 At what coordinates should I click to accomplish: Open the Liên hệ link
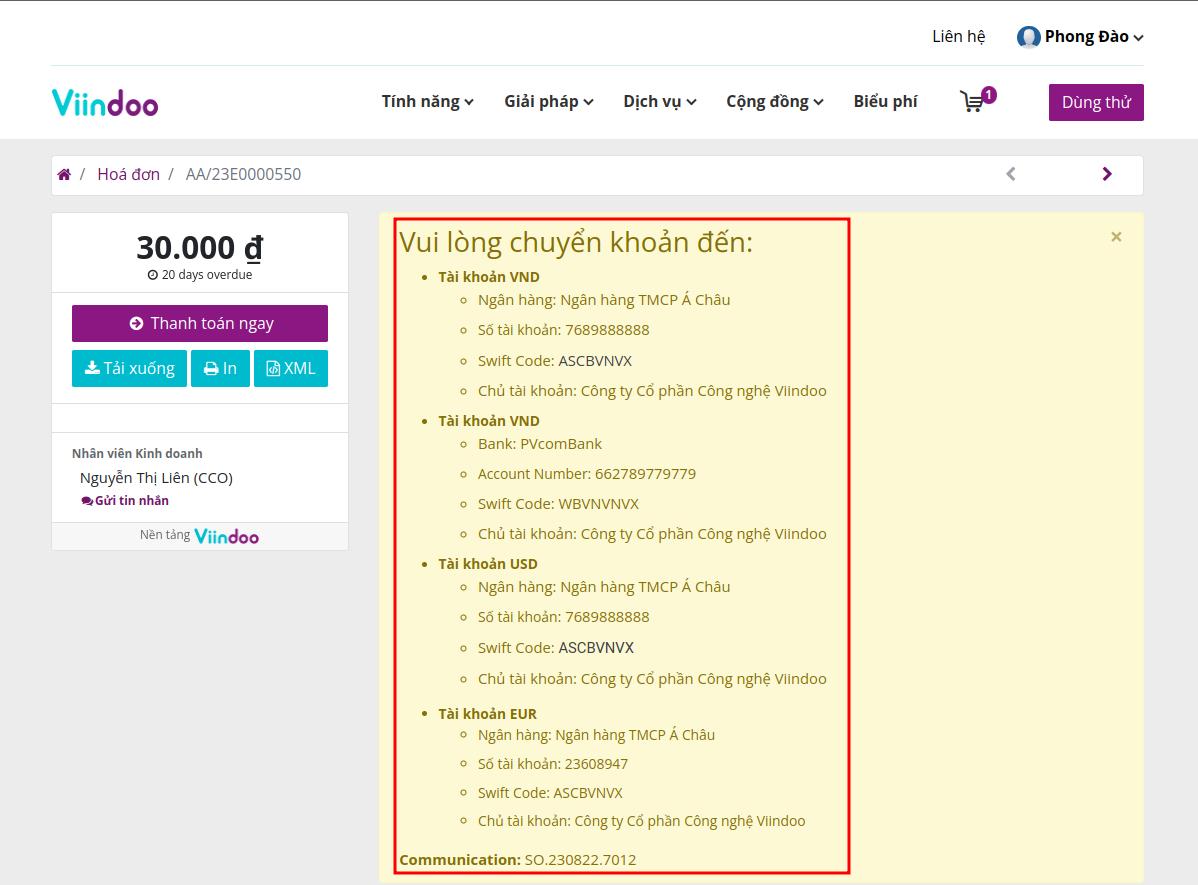[x=959, y=37]
